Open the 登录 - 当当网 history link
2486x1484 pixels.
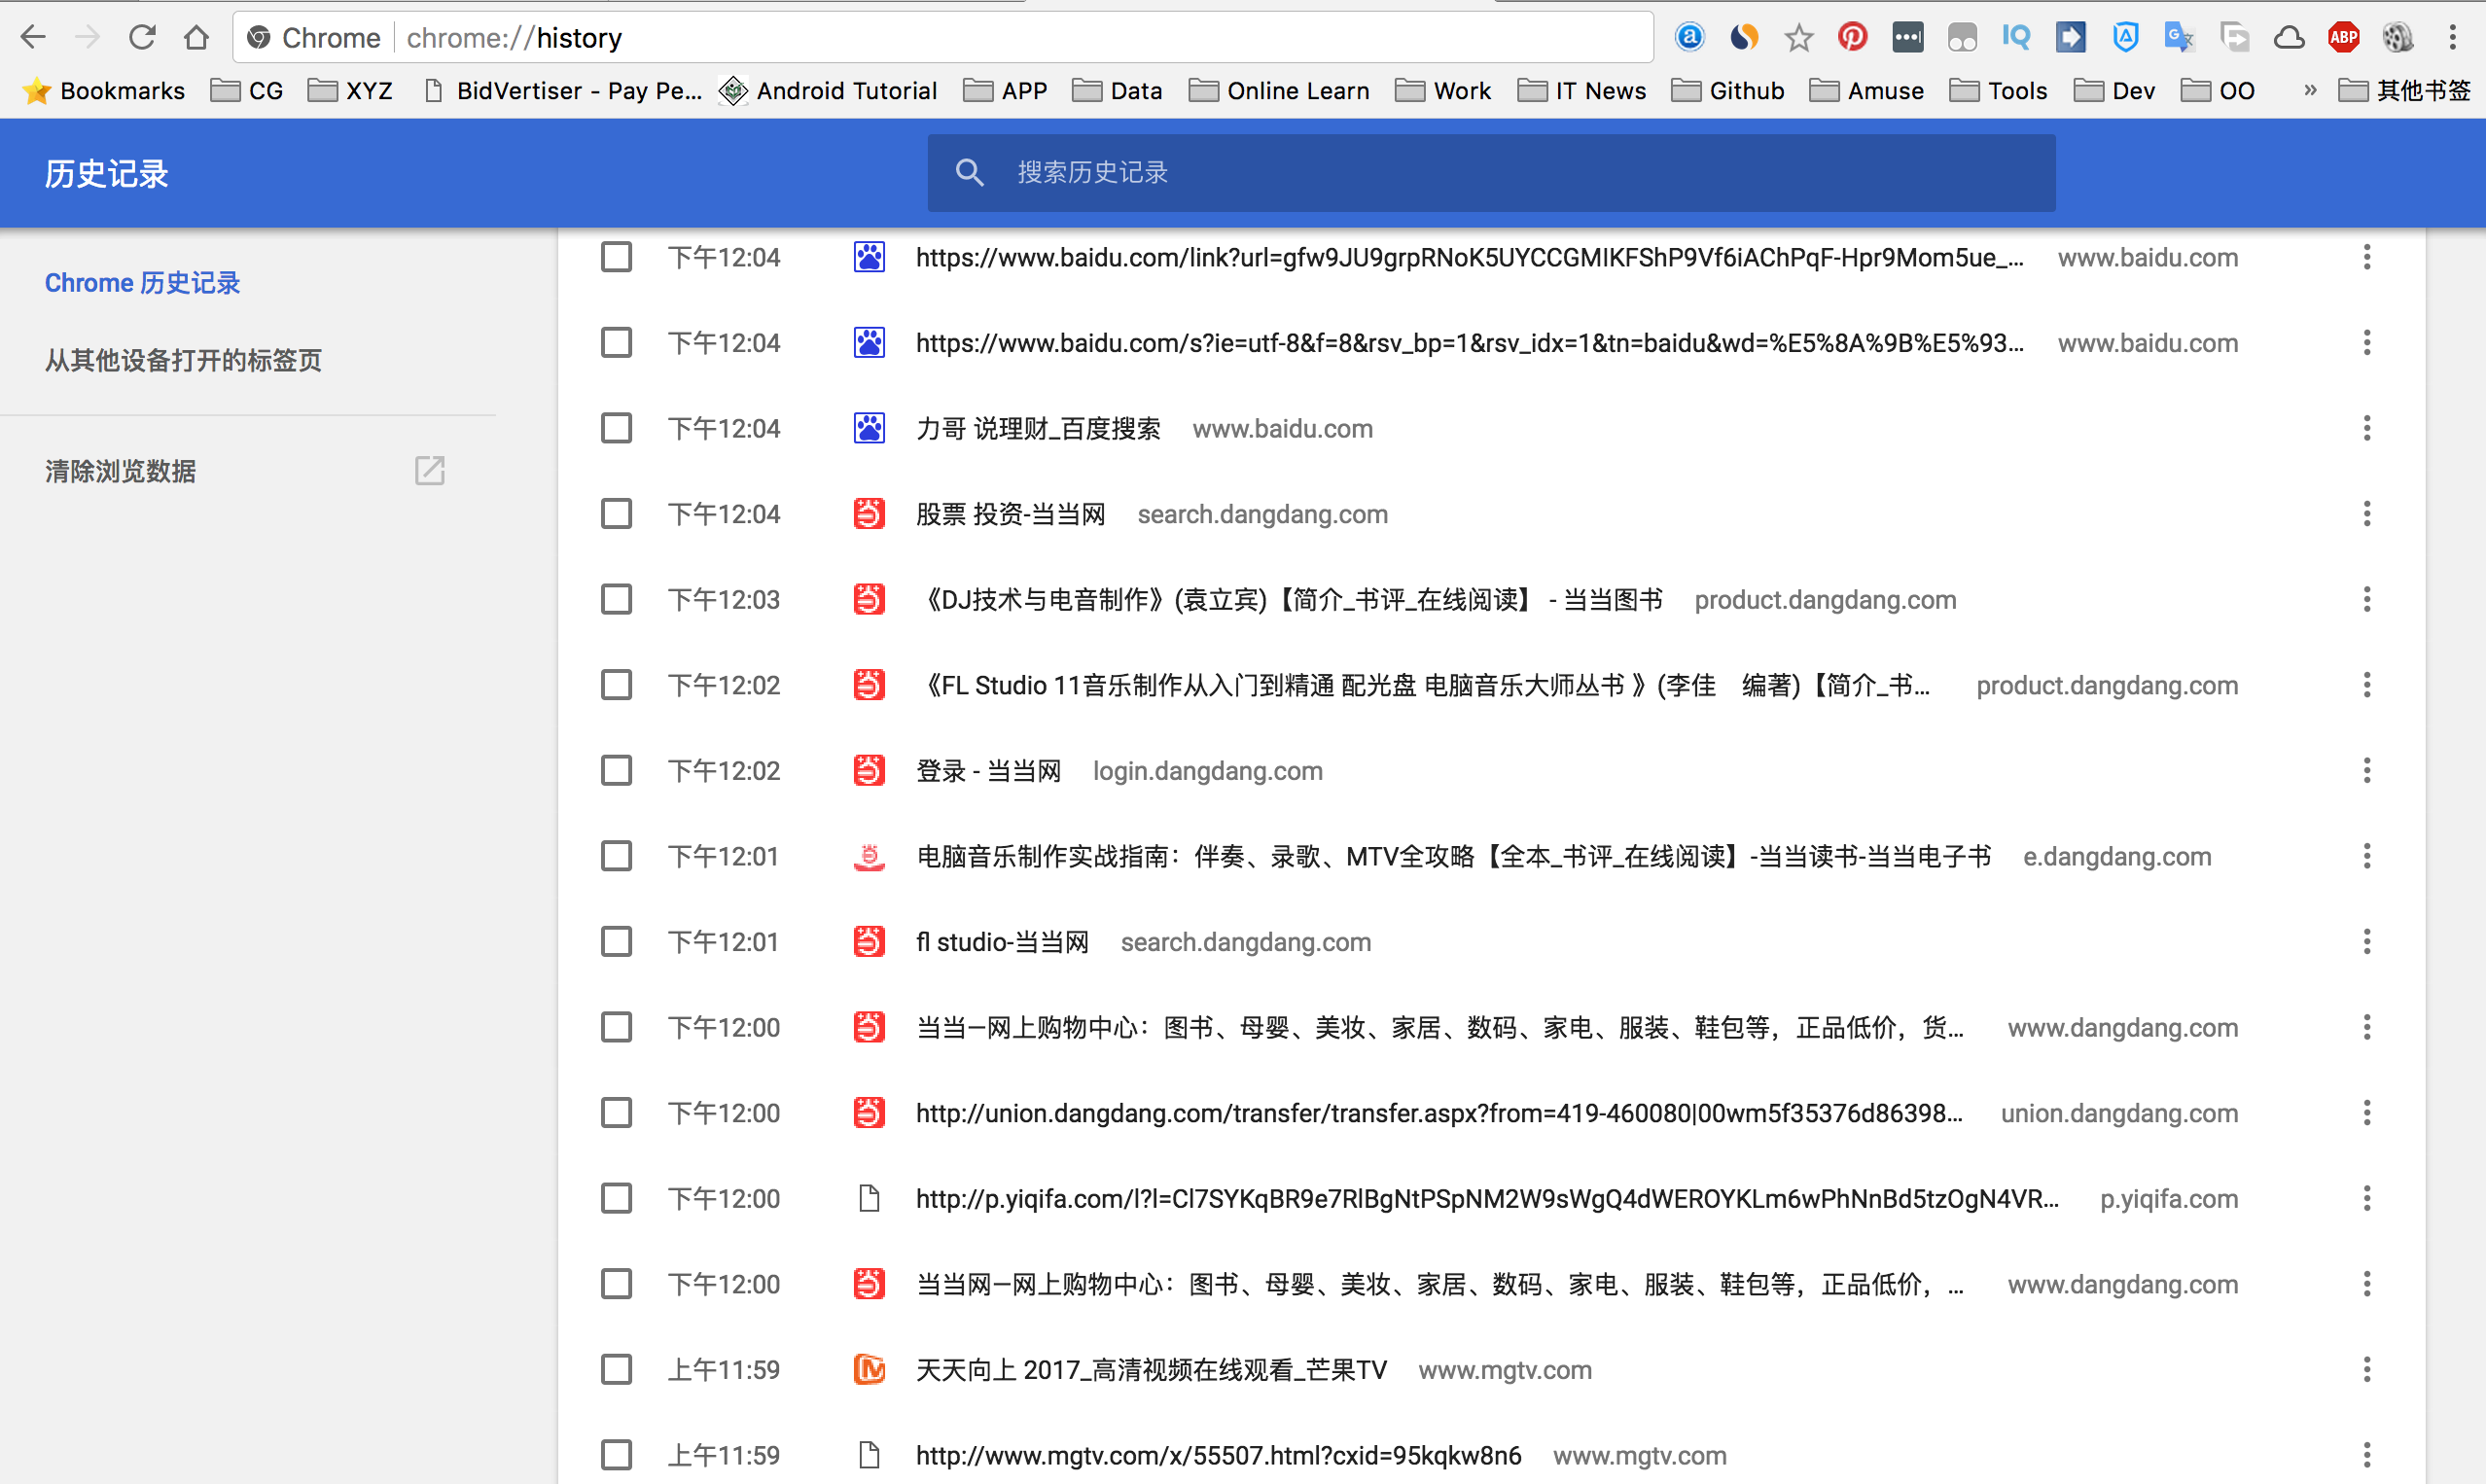click(x=988, y=770)
